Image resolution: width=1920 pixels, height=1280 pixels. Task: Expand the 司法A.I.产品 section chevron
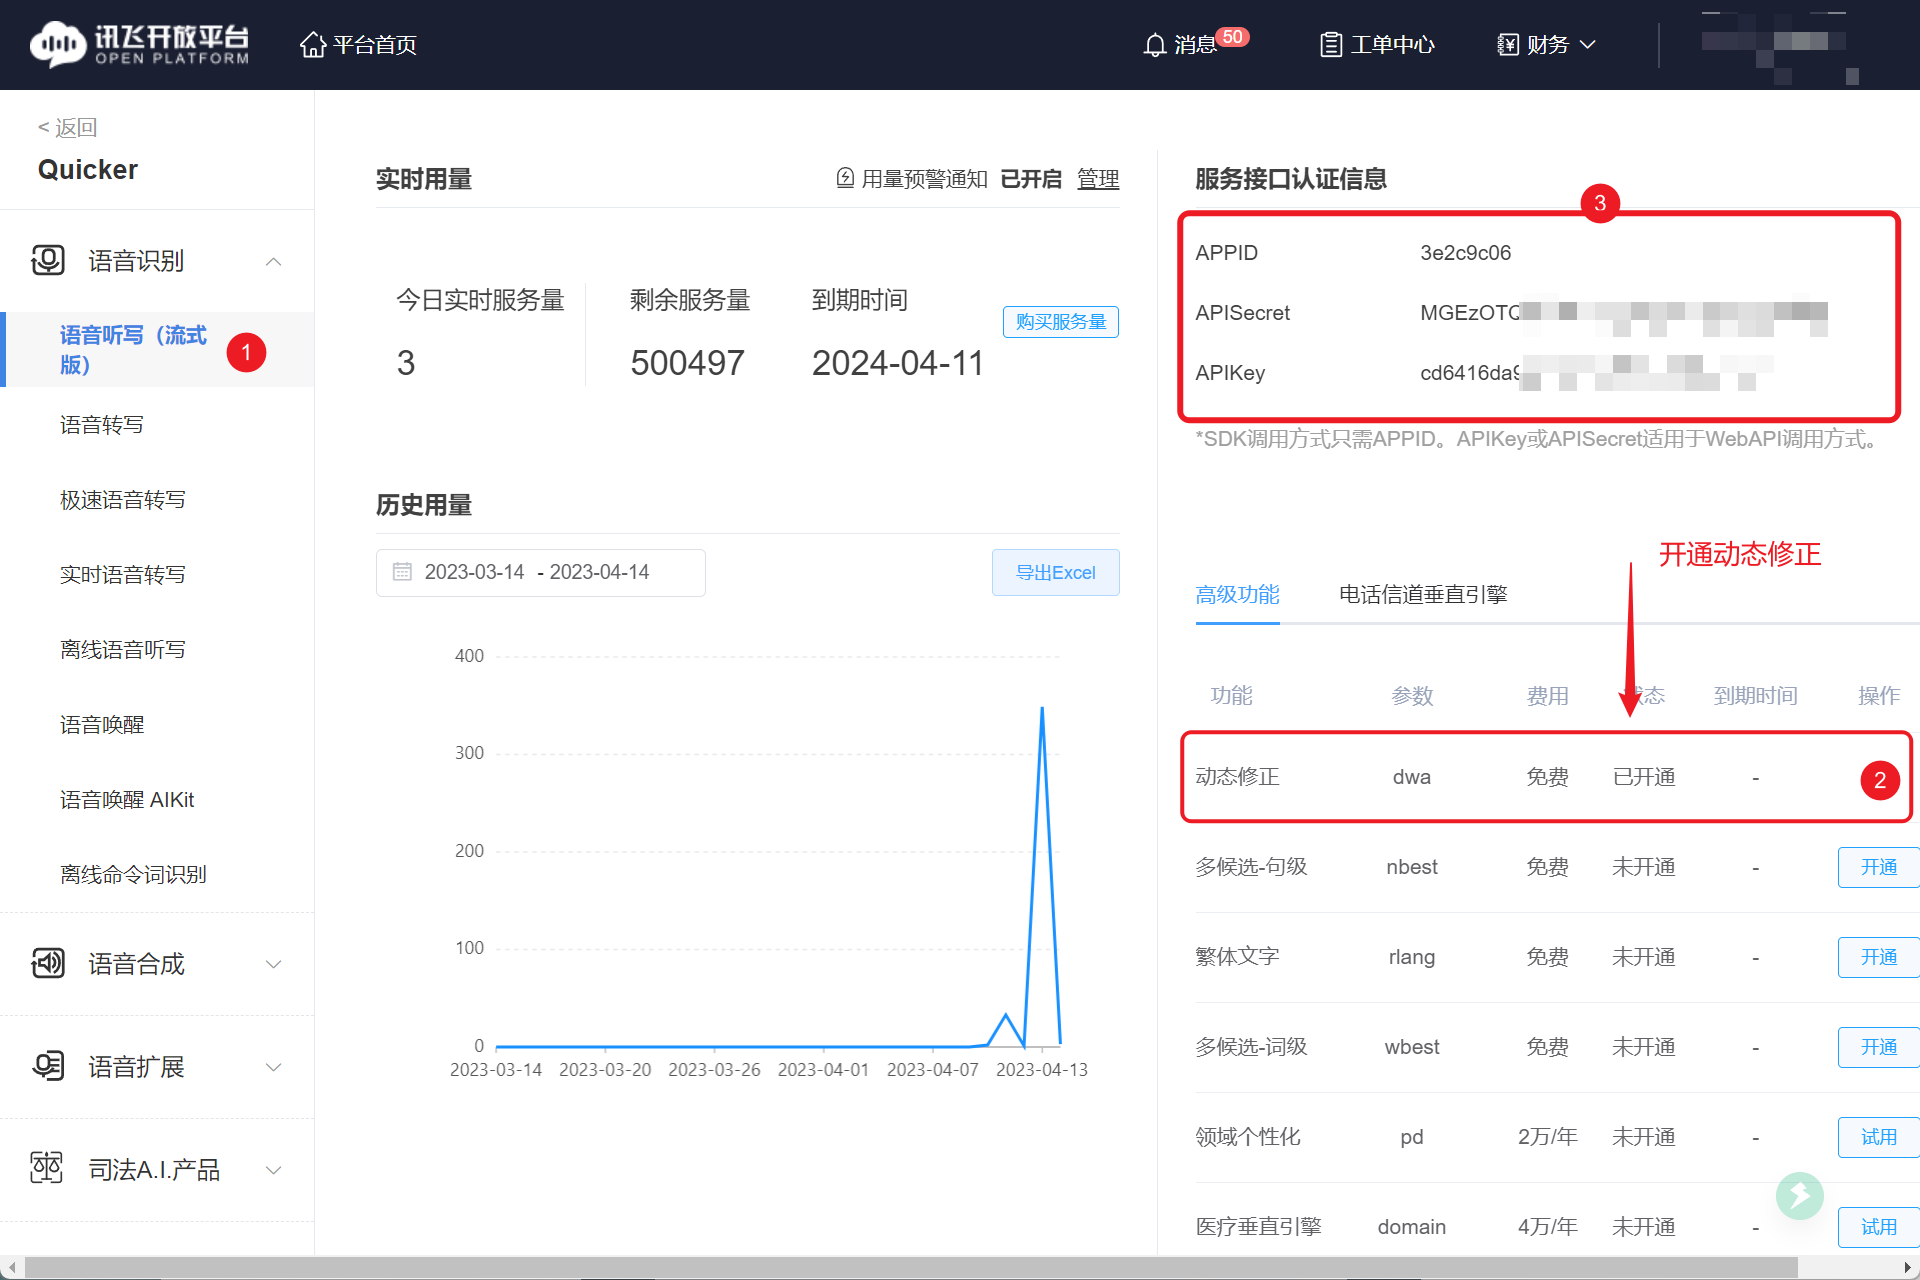pos(273,1170)
